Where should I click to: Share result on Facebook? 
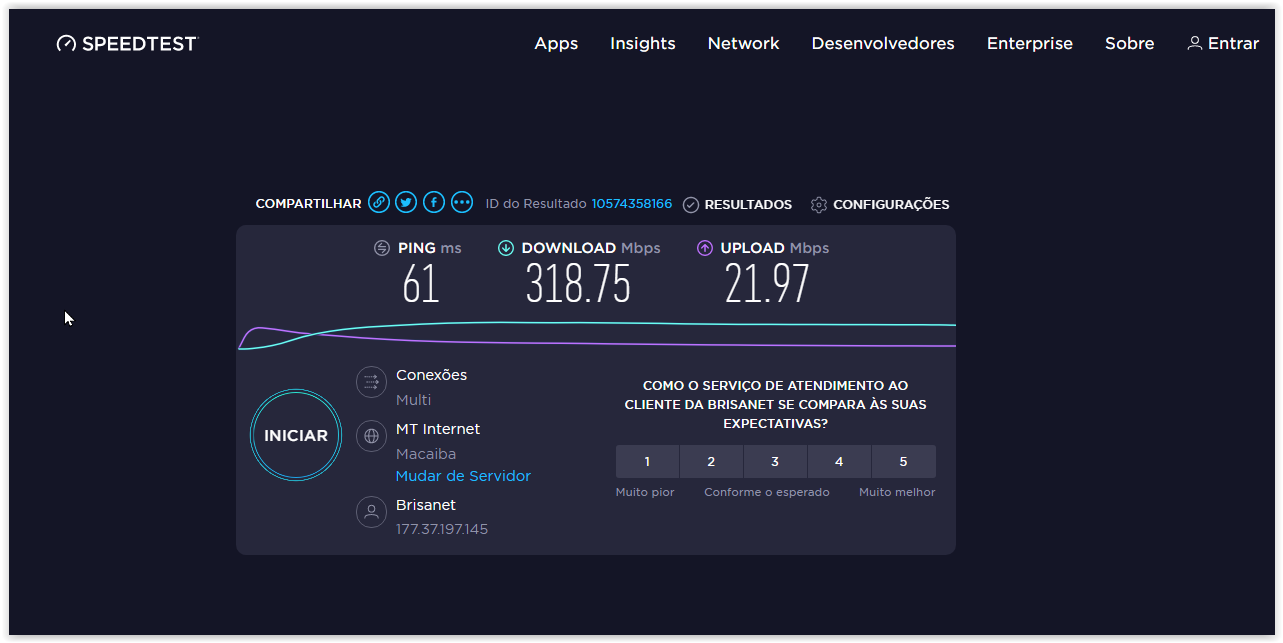pos(434,202)
